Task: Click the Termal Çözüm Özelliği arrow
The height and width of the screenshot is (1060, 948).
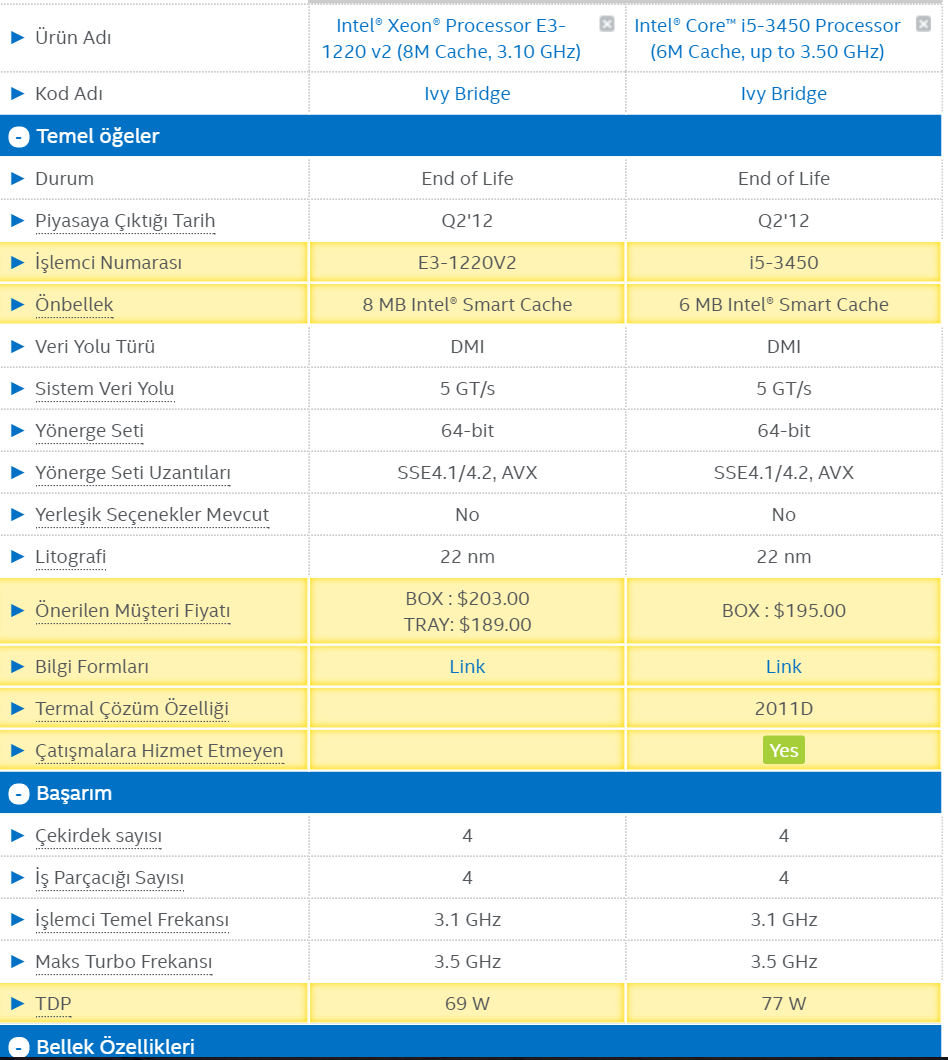Action: [18, 708]
